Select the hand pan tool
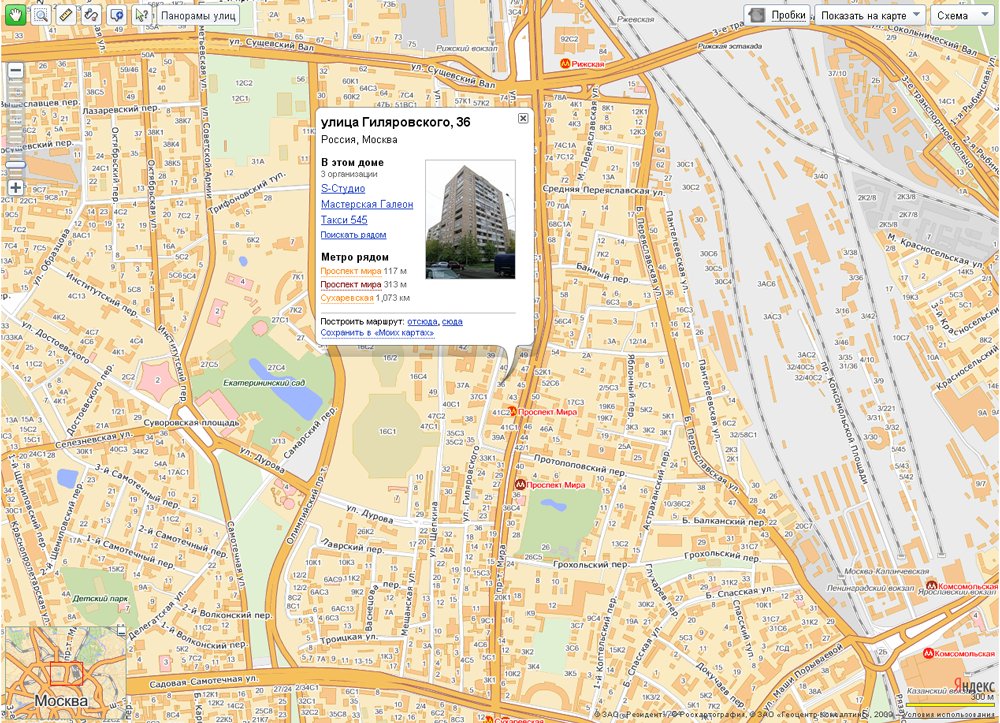The width and height of the screenshot is (1000, 723). (x=15, y=15)
